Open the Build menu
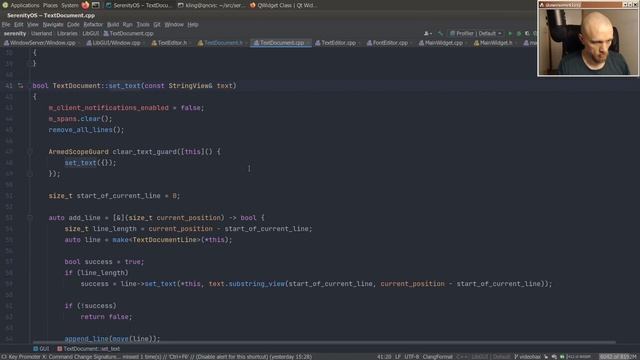 (113, 24)
